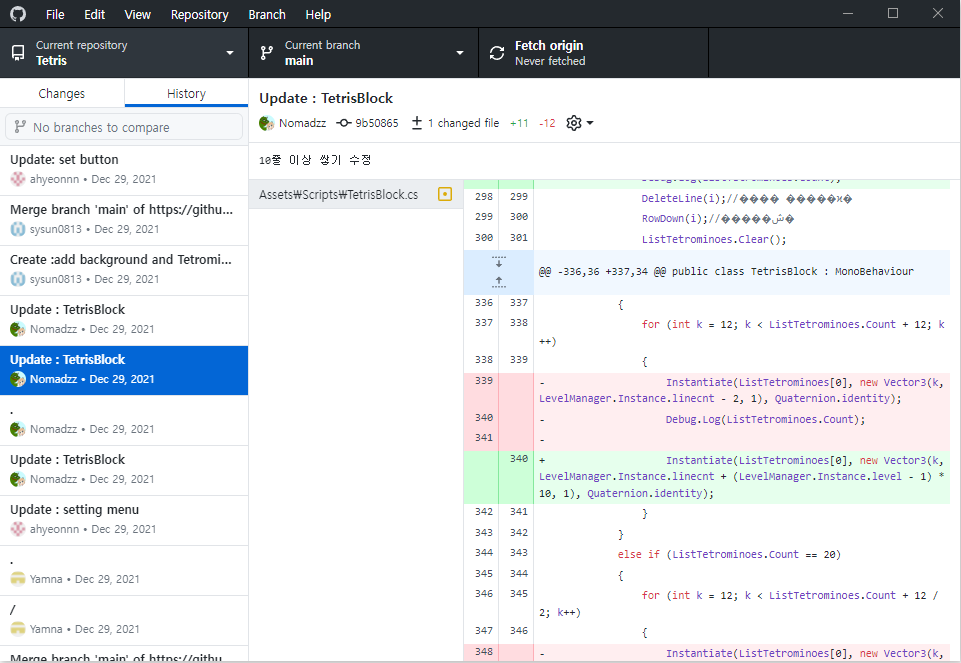This screenshot has height=663, width=961.
Task: Expand diff context upward arrow
Action: (x=499, y=282)
